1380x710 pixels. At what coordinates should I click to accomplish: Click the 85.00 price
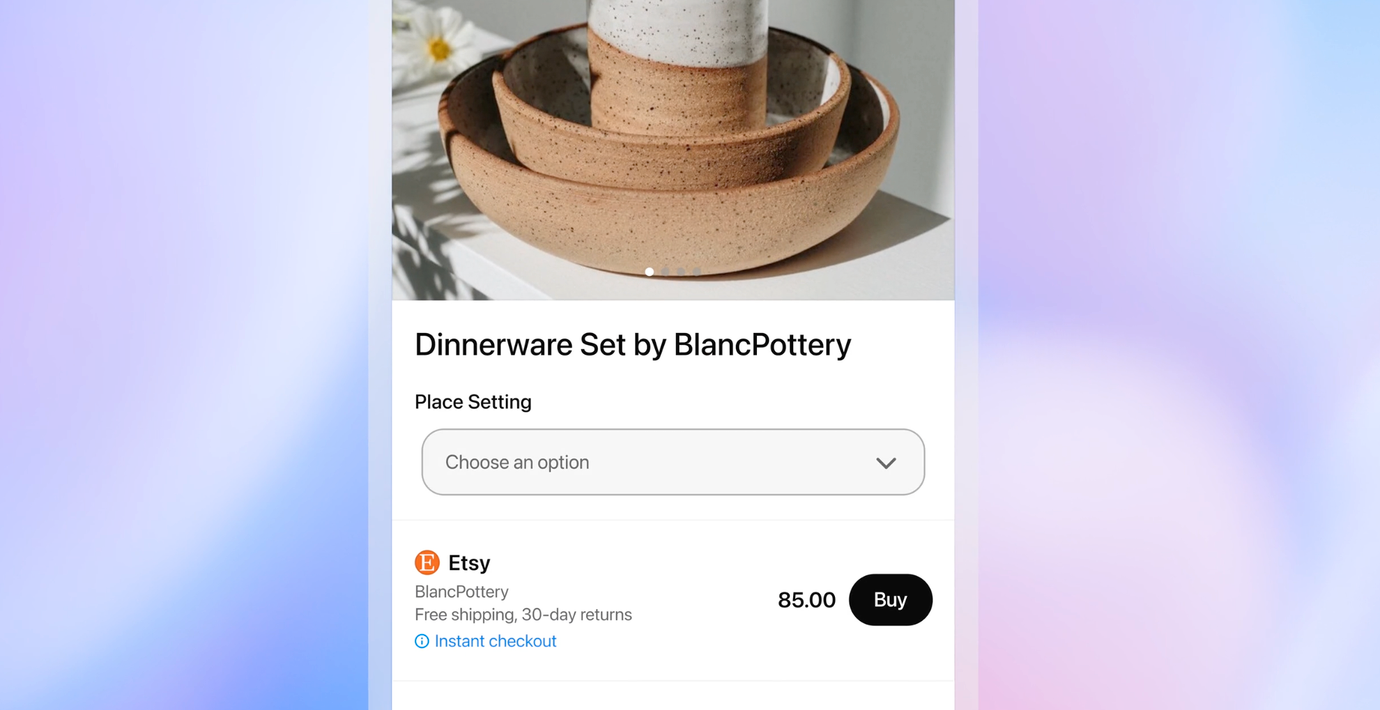[806, 600]
